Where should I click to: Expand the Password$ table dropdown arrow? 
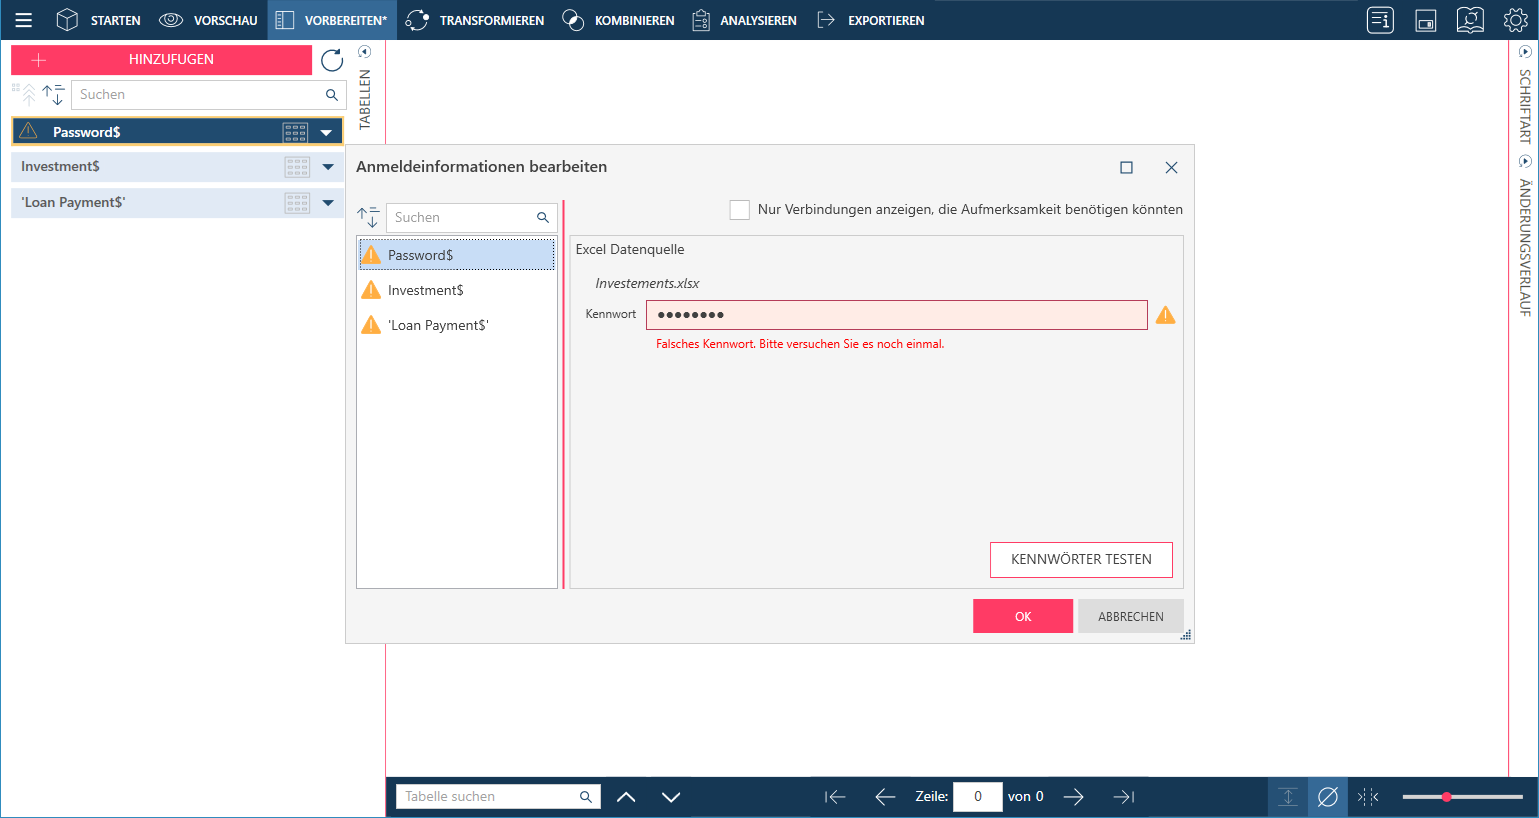click(x=326, y=132)
